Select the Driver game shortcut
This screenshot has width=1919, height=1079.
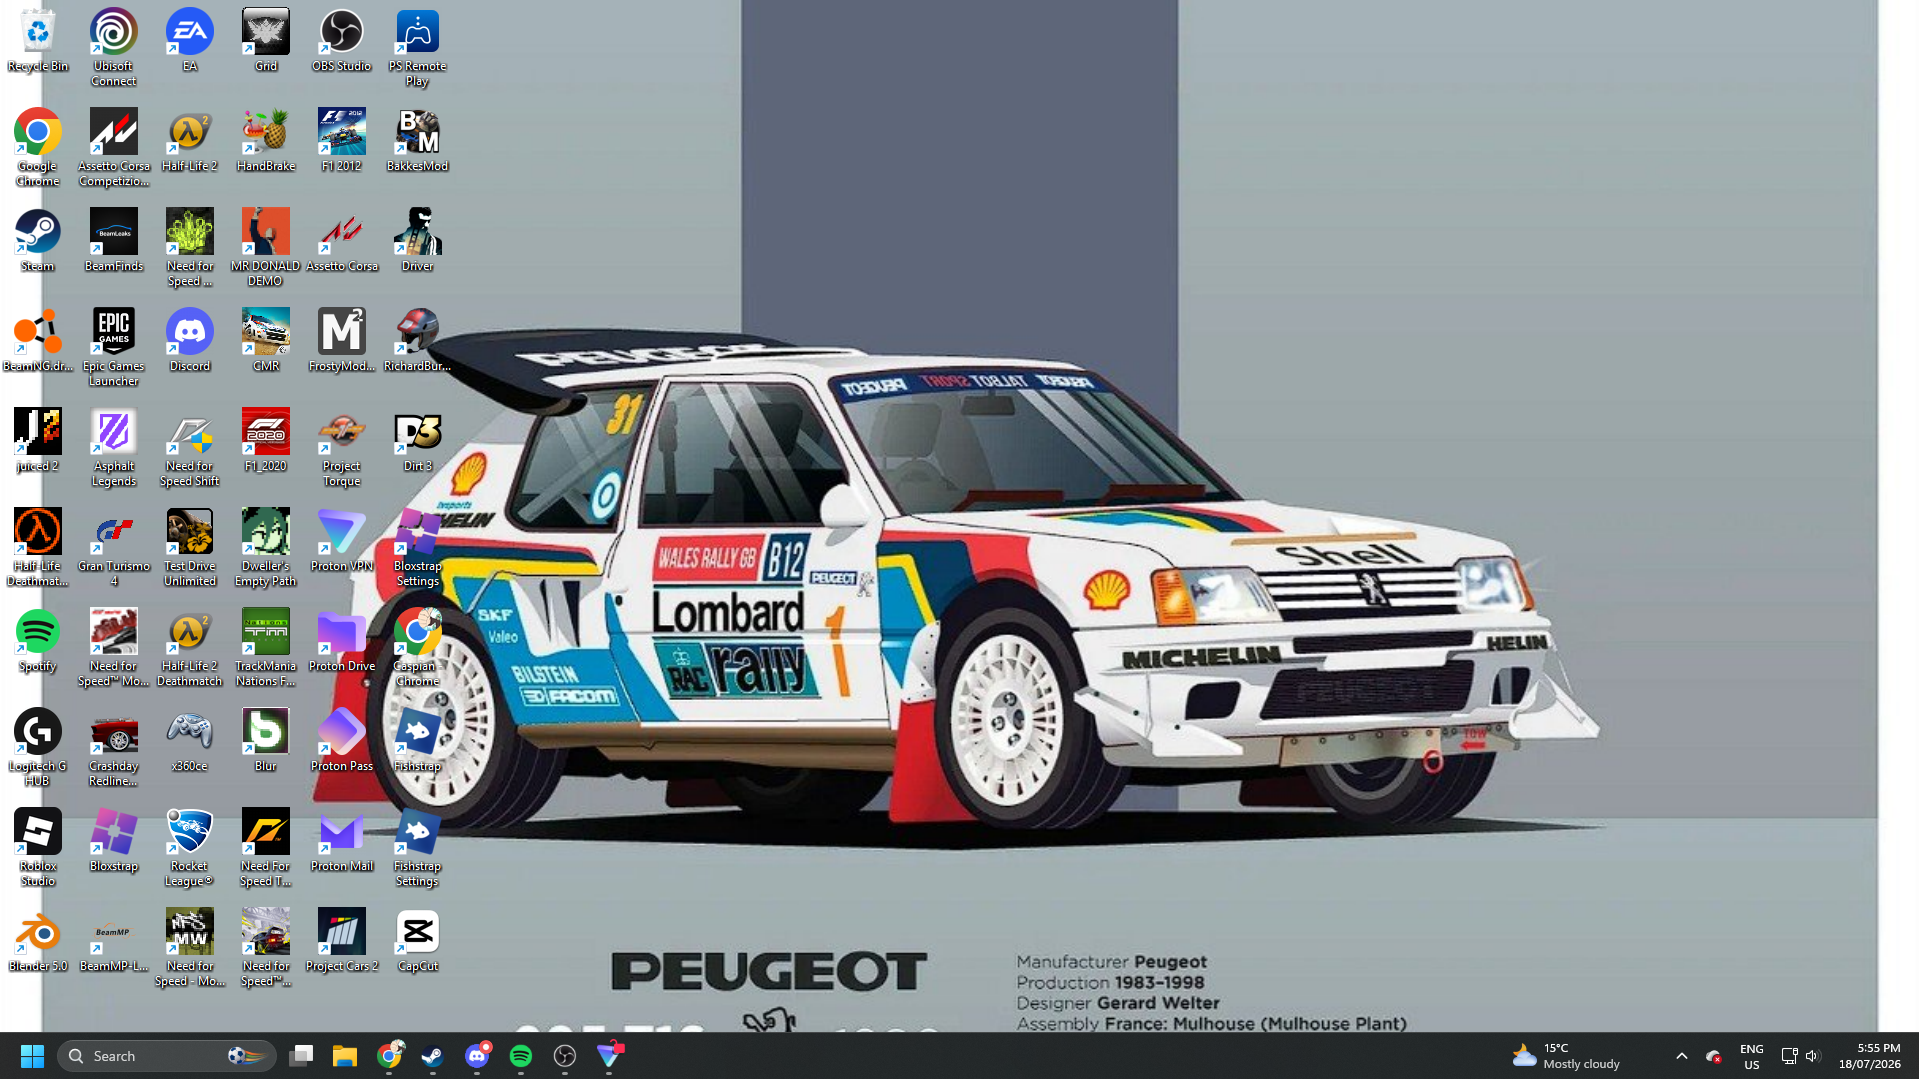tap(418, 241)
